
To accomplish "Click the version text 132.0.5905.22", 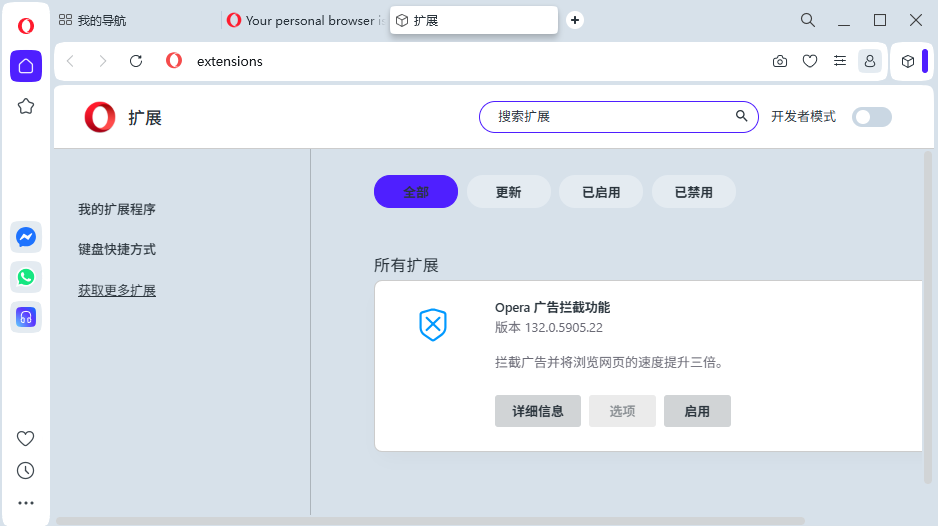I will coord(564,327).
